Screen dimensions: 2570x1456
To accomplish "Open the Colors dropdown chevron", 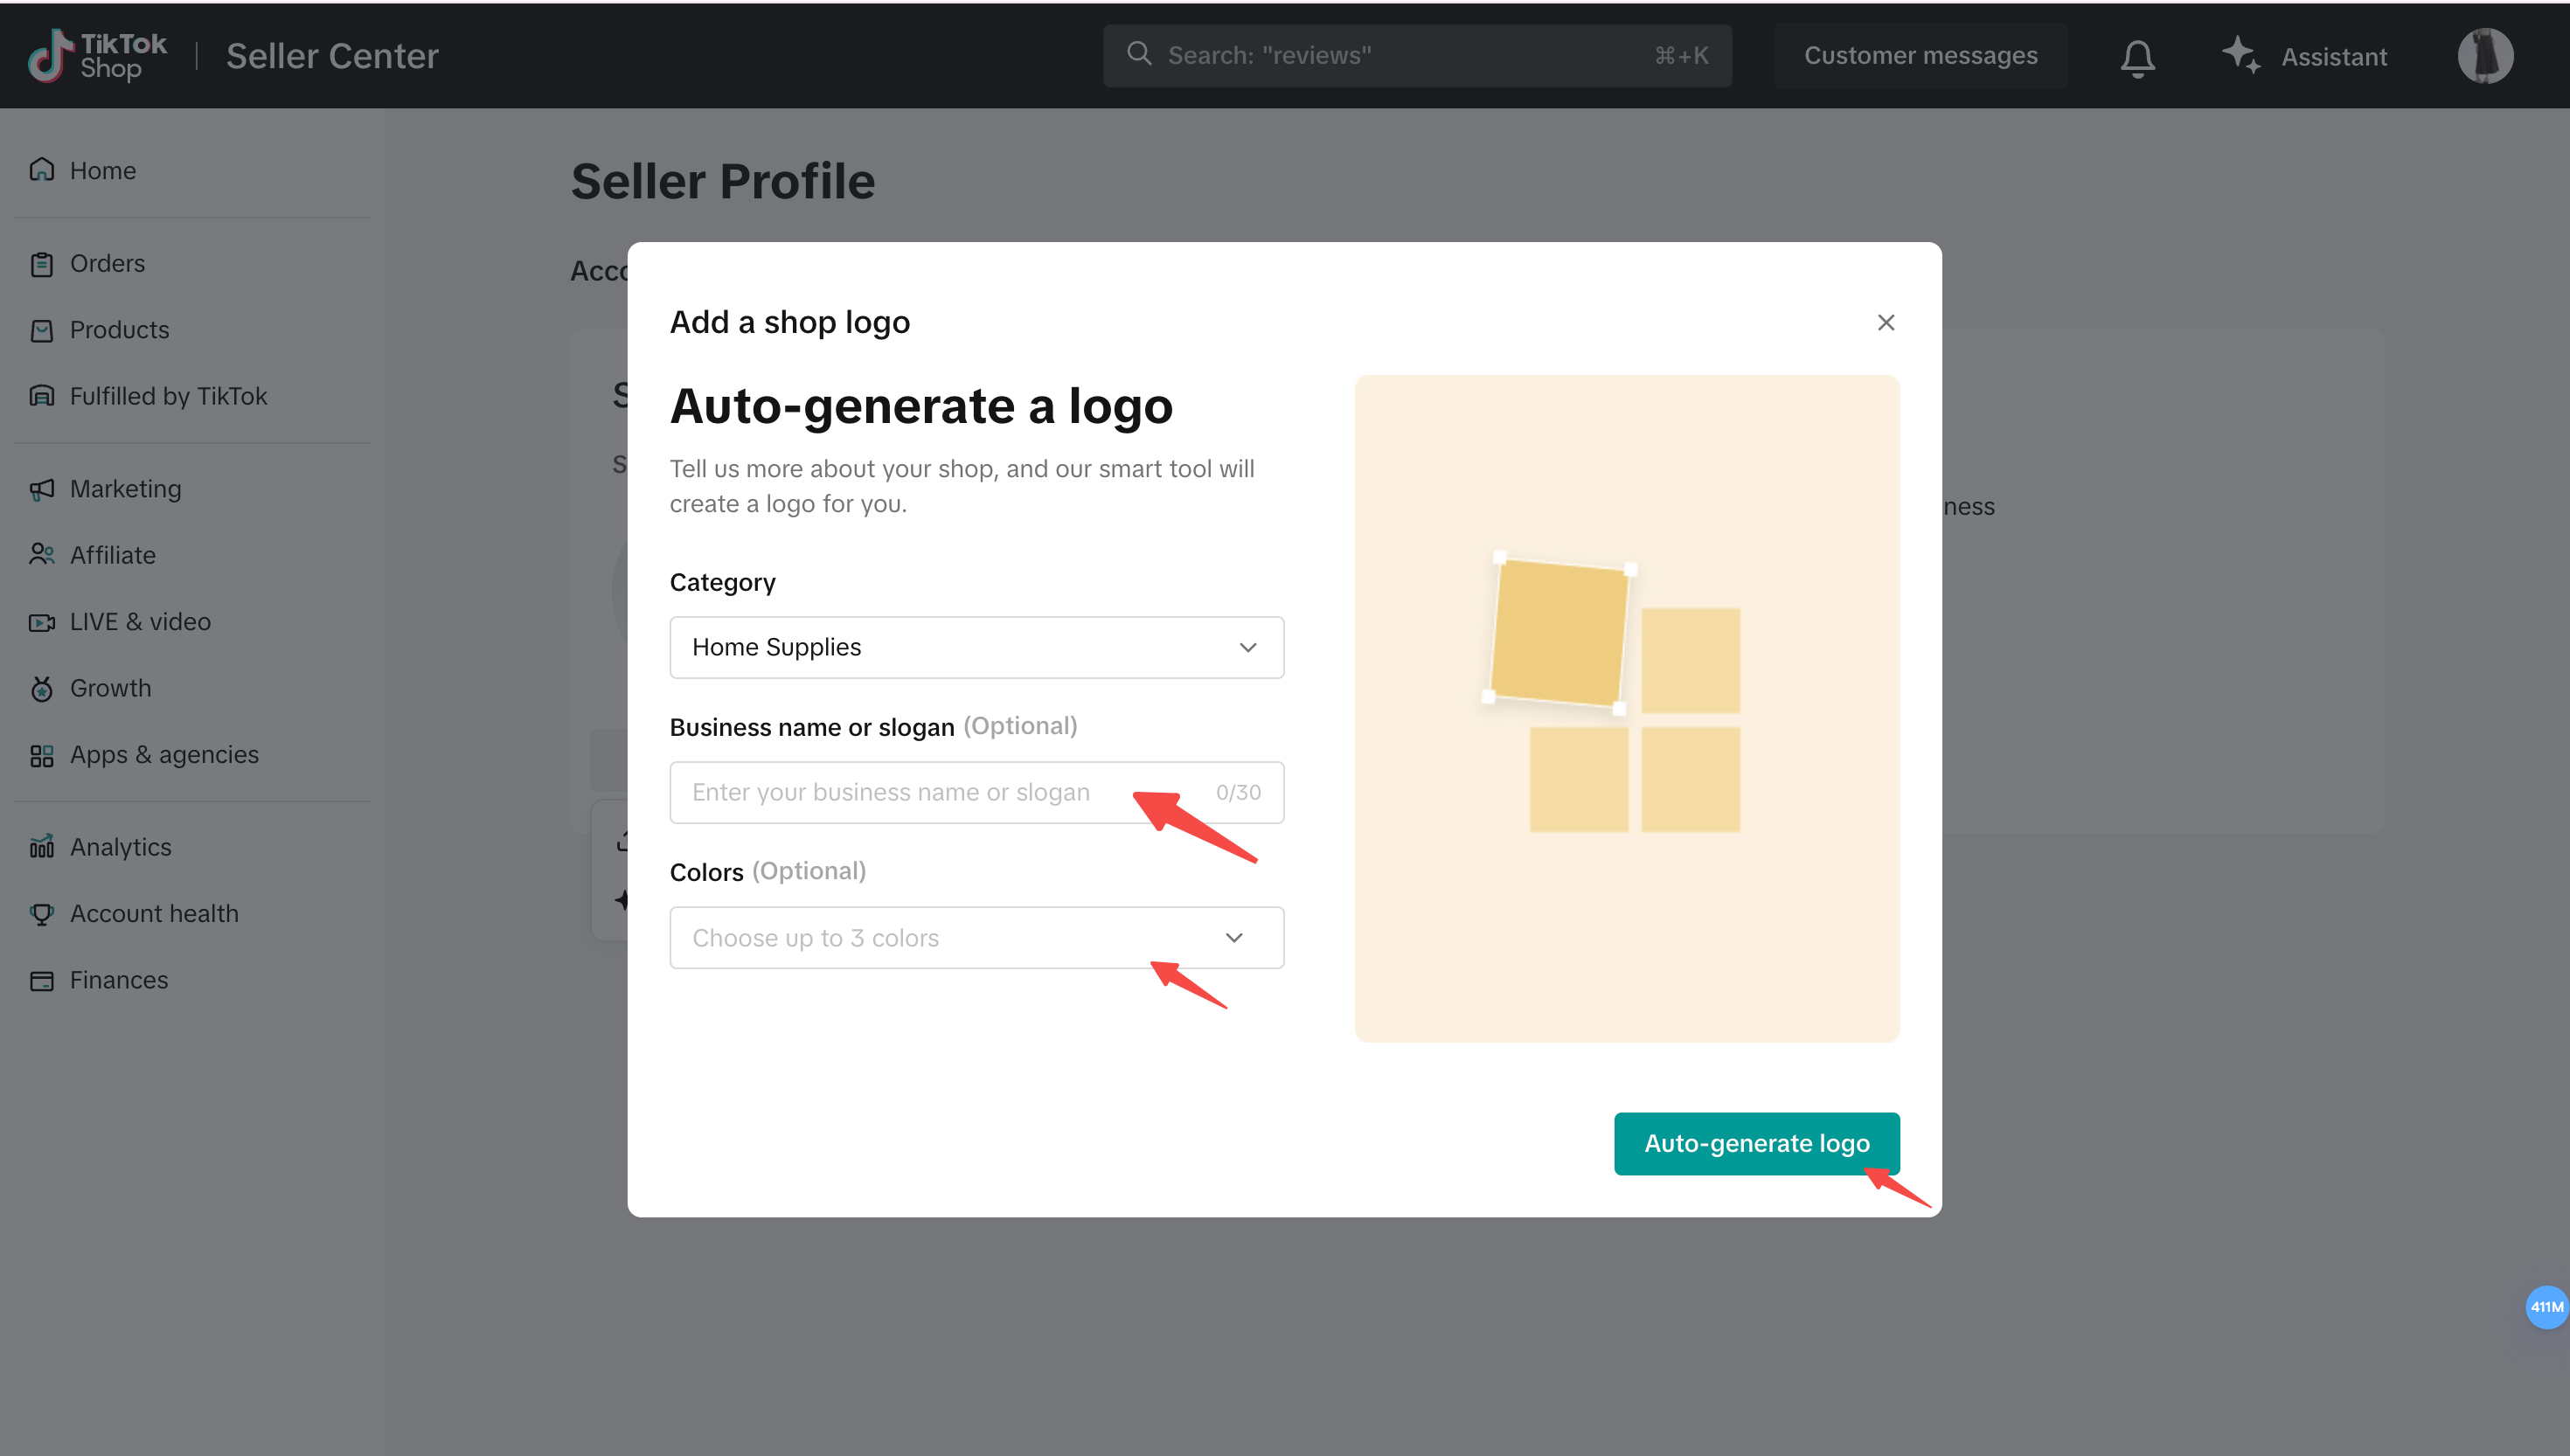I will point(1234,937).
